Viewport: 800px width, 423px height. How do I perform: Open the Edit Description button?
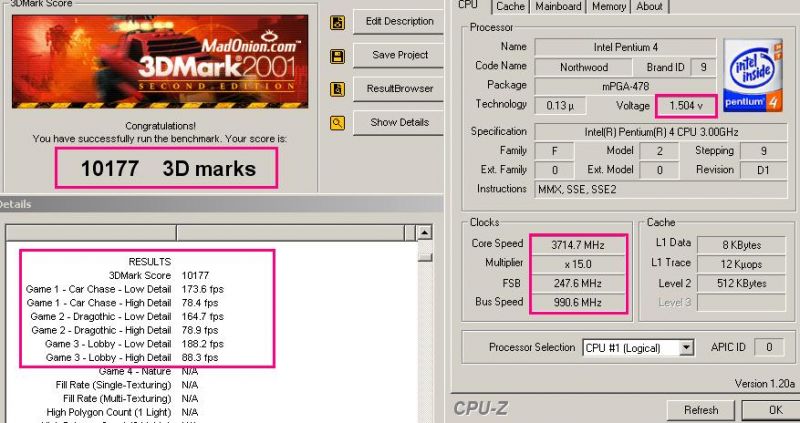[399, 21]
